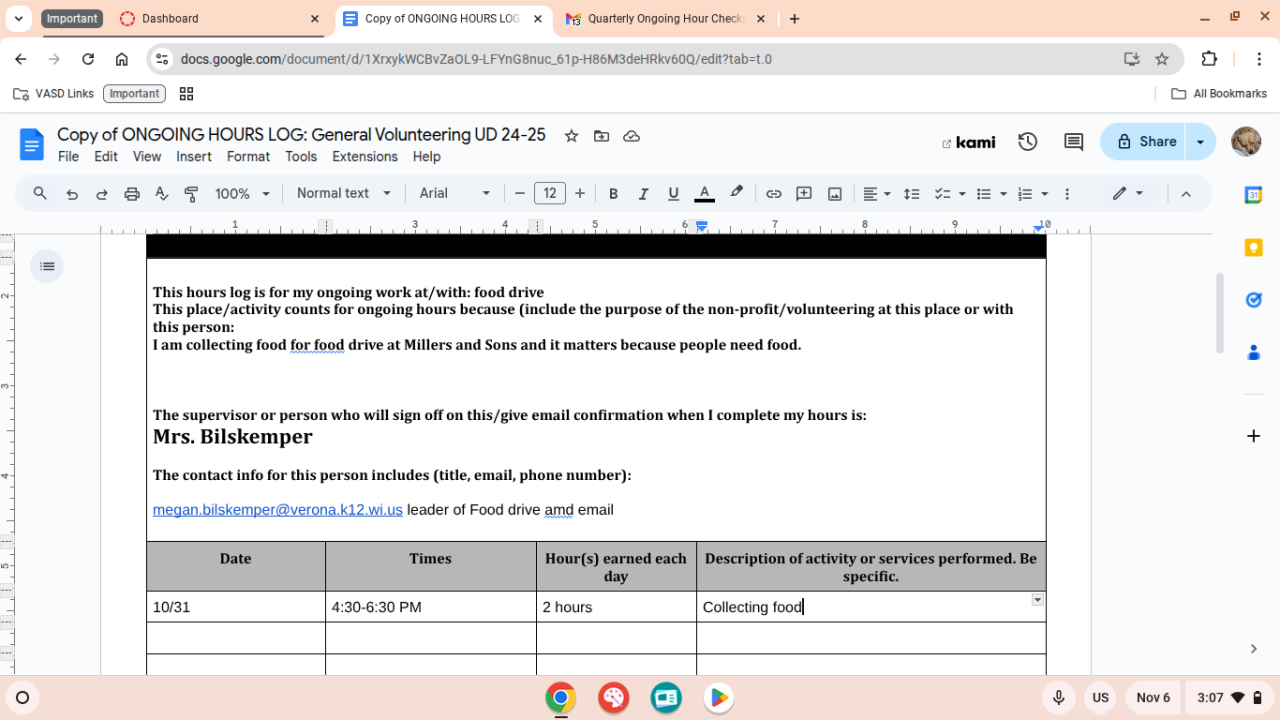Add a comment from the toolbar
The width and height of the screenshot is (1280, 720).
coord(803,194)
